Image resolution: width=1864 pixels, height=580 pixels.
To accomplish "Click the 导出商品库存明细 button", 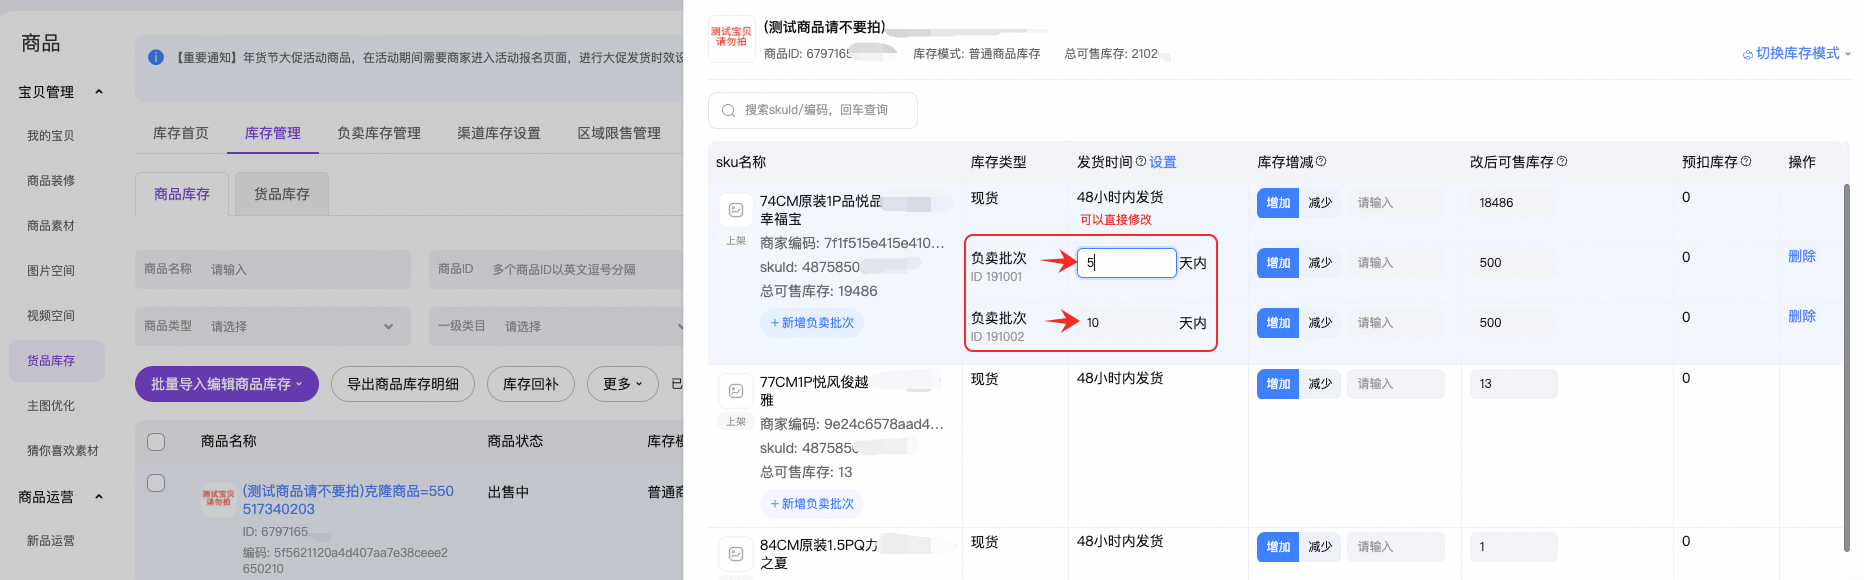I will (403, 384).
